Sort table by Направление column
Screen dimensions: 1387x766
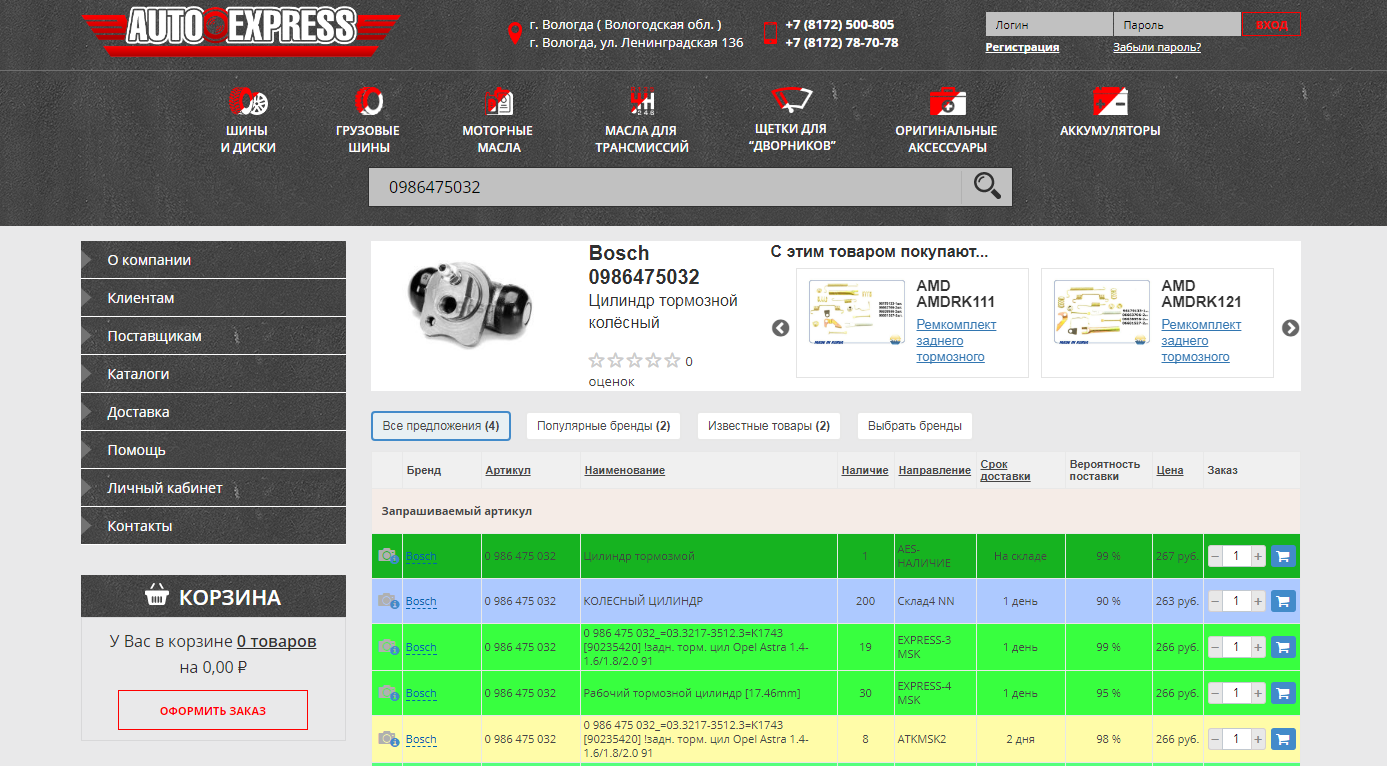pos(935,470)
